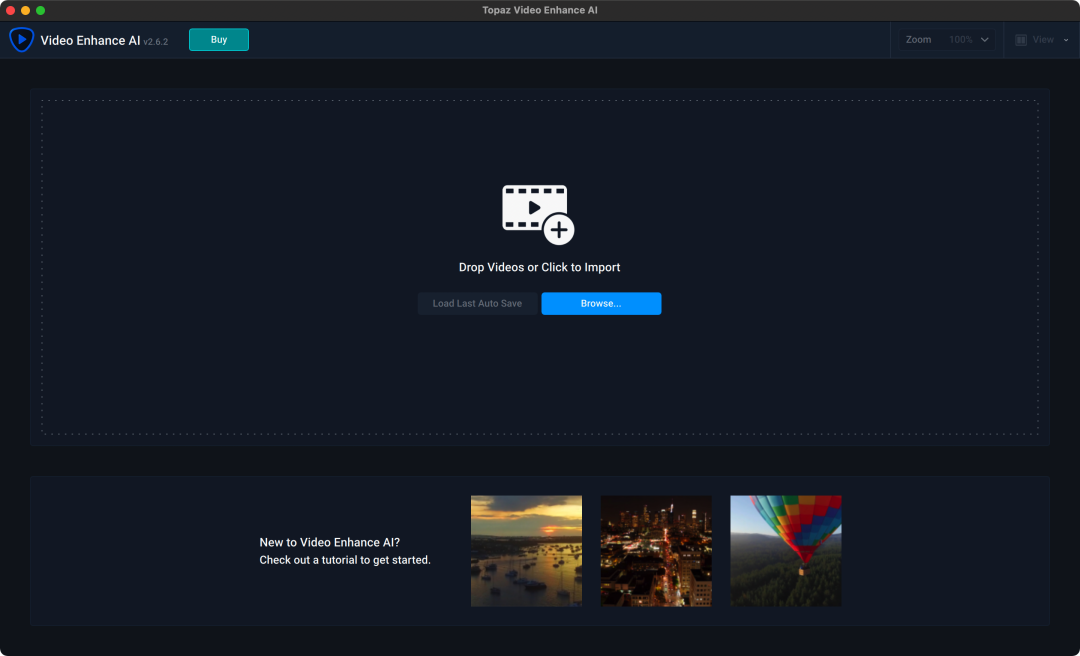The height and width of the screenshot is (656, 1080).
Task: Click the Topaz shield play logo
Action: [x=21, y=40]
